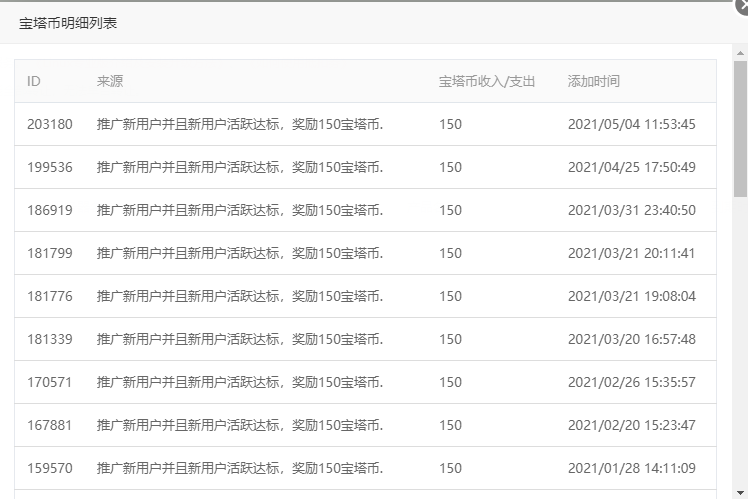
Task: Select ID cell 170571
Action: coord(50,382)
